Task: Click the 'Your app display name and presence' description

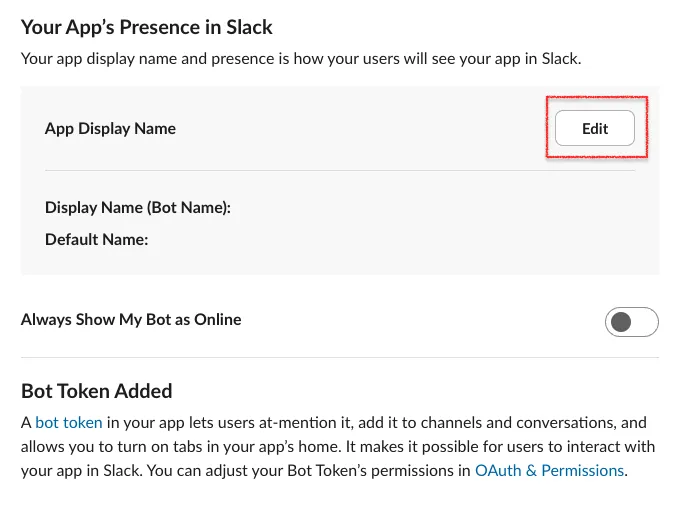Action: pos(301,58)
